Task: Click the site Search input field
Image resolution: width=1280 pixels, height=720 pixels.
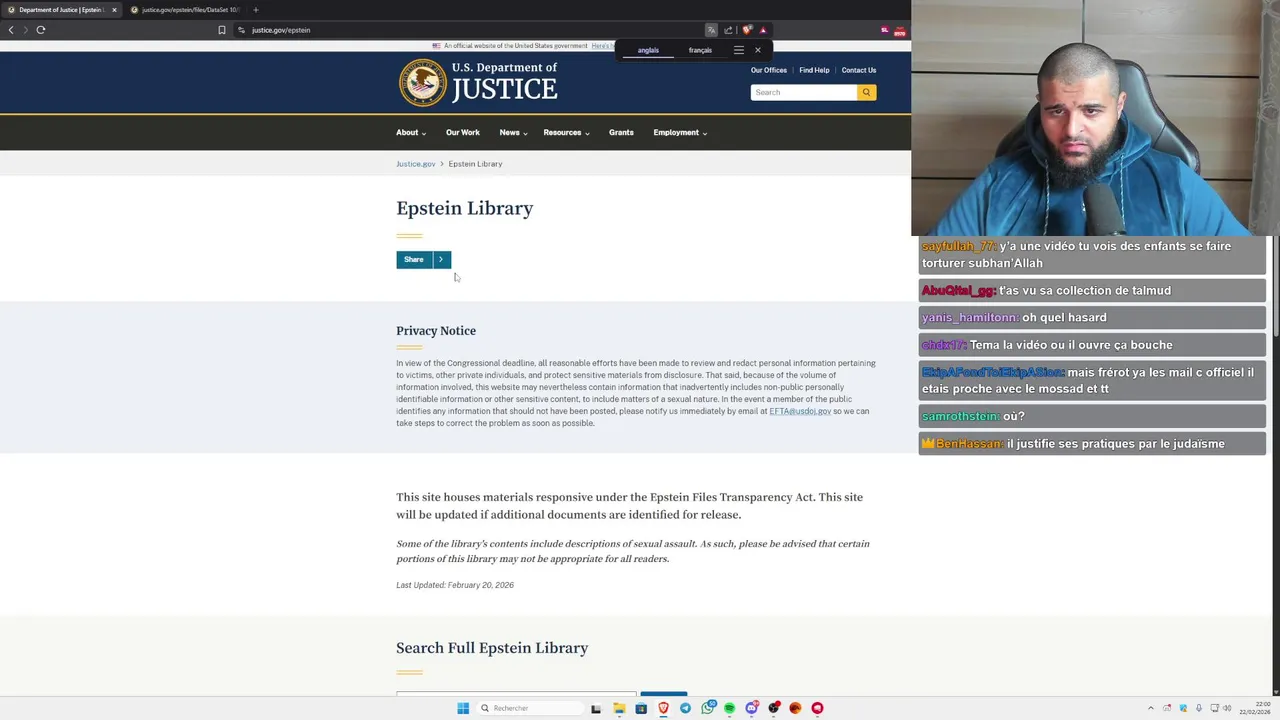Action: pos(804,92)
